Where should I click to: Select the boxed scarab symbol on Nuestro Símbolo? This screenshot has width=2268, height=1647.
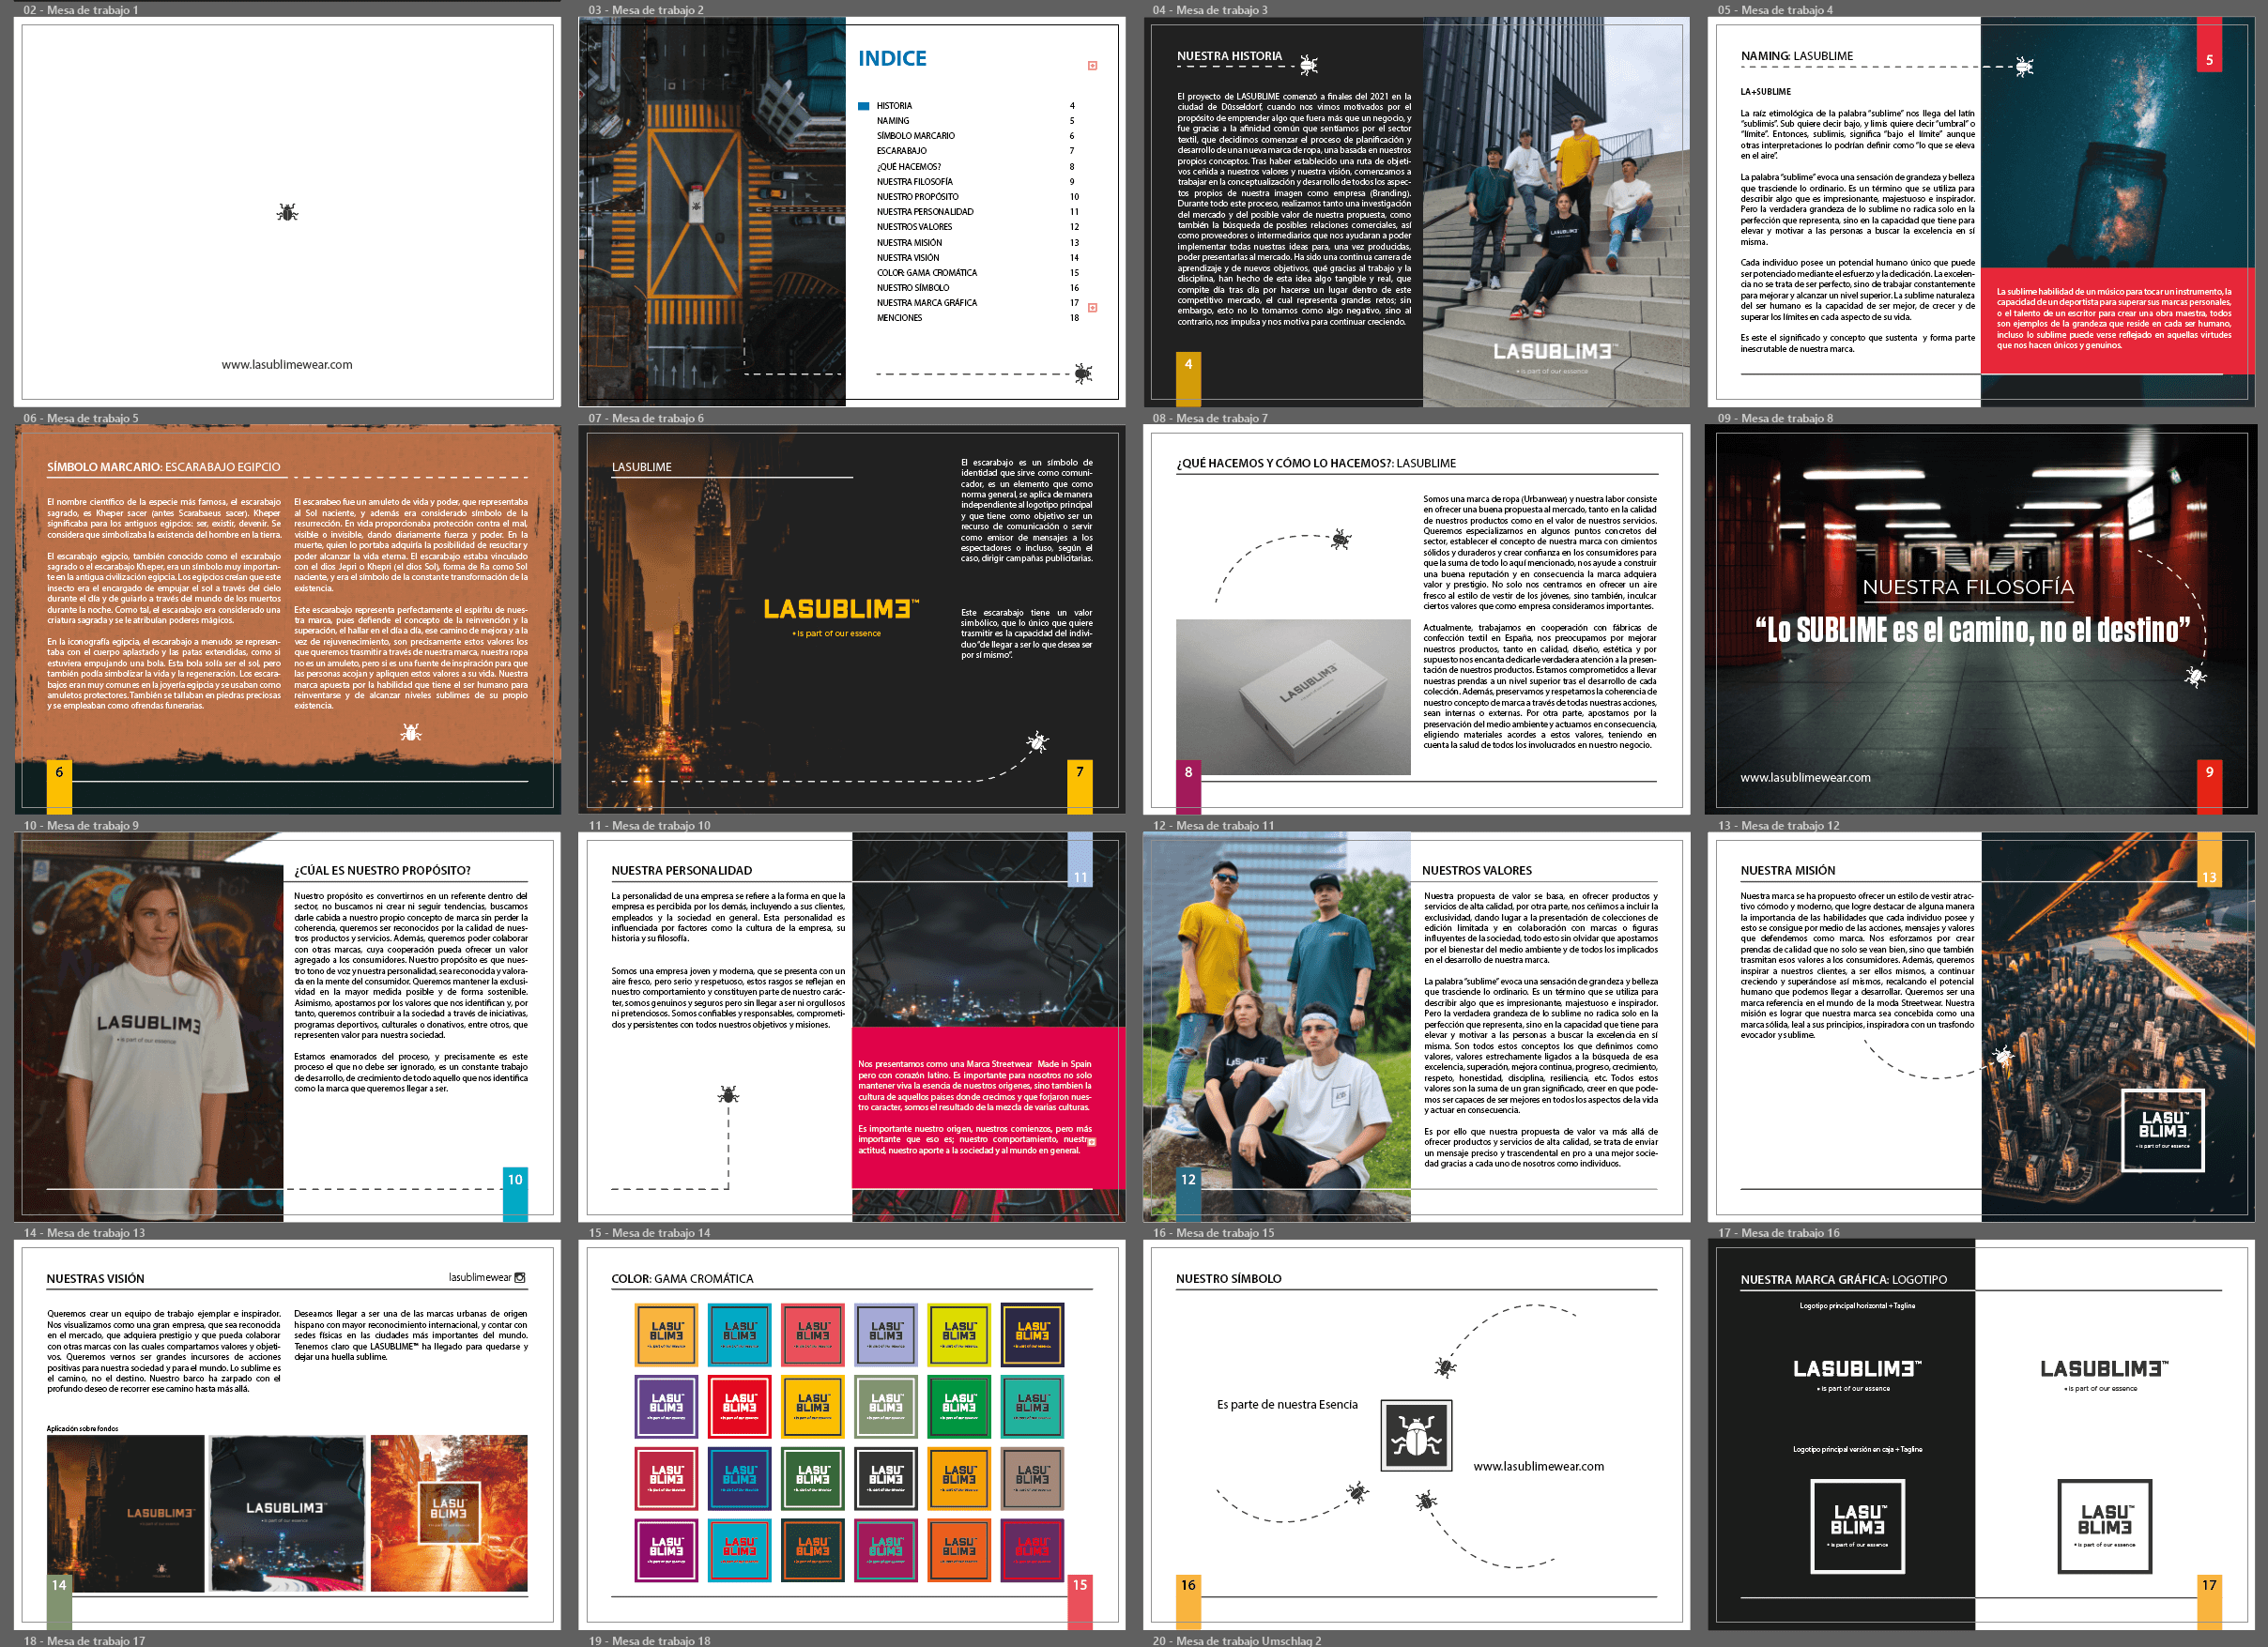(x=1415, y=1436)
